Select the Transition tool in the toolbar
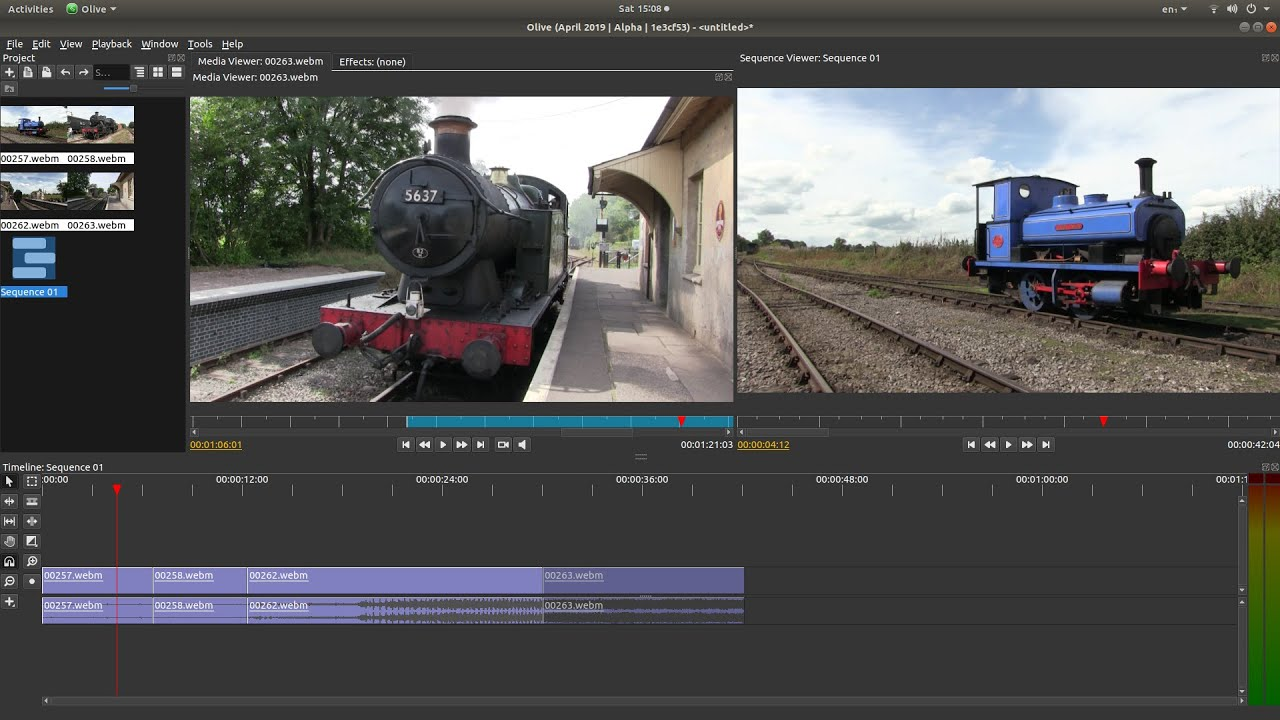 pos(31,541)
